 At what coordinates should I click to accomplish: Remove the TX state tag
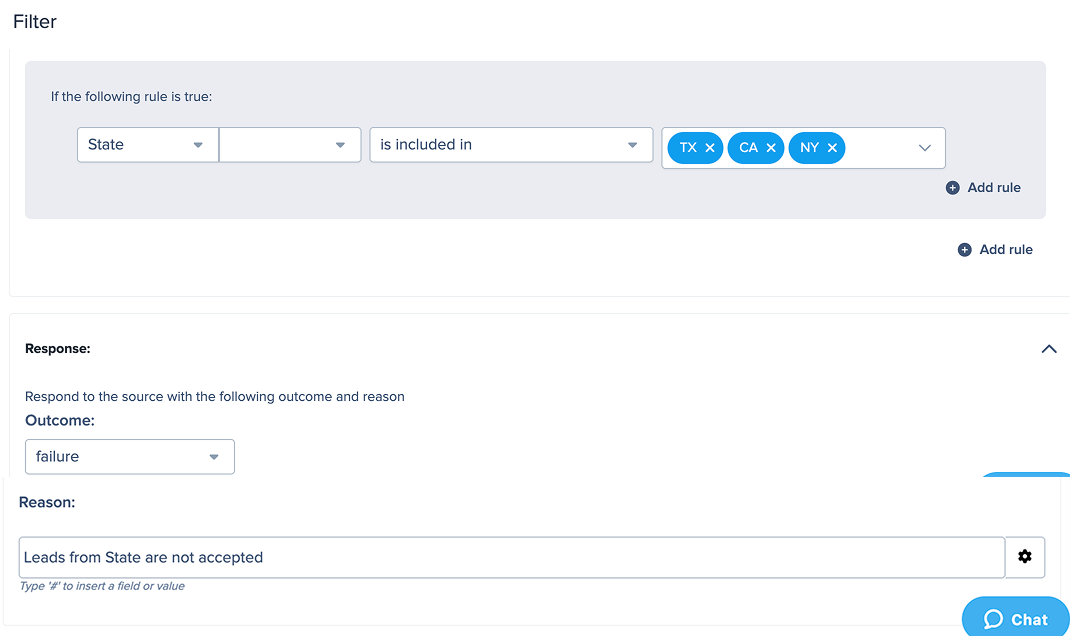710,148
